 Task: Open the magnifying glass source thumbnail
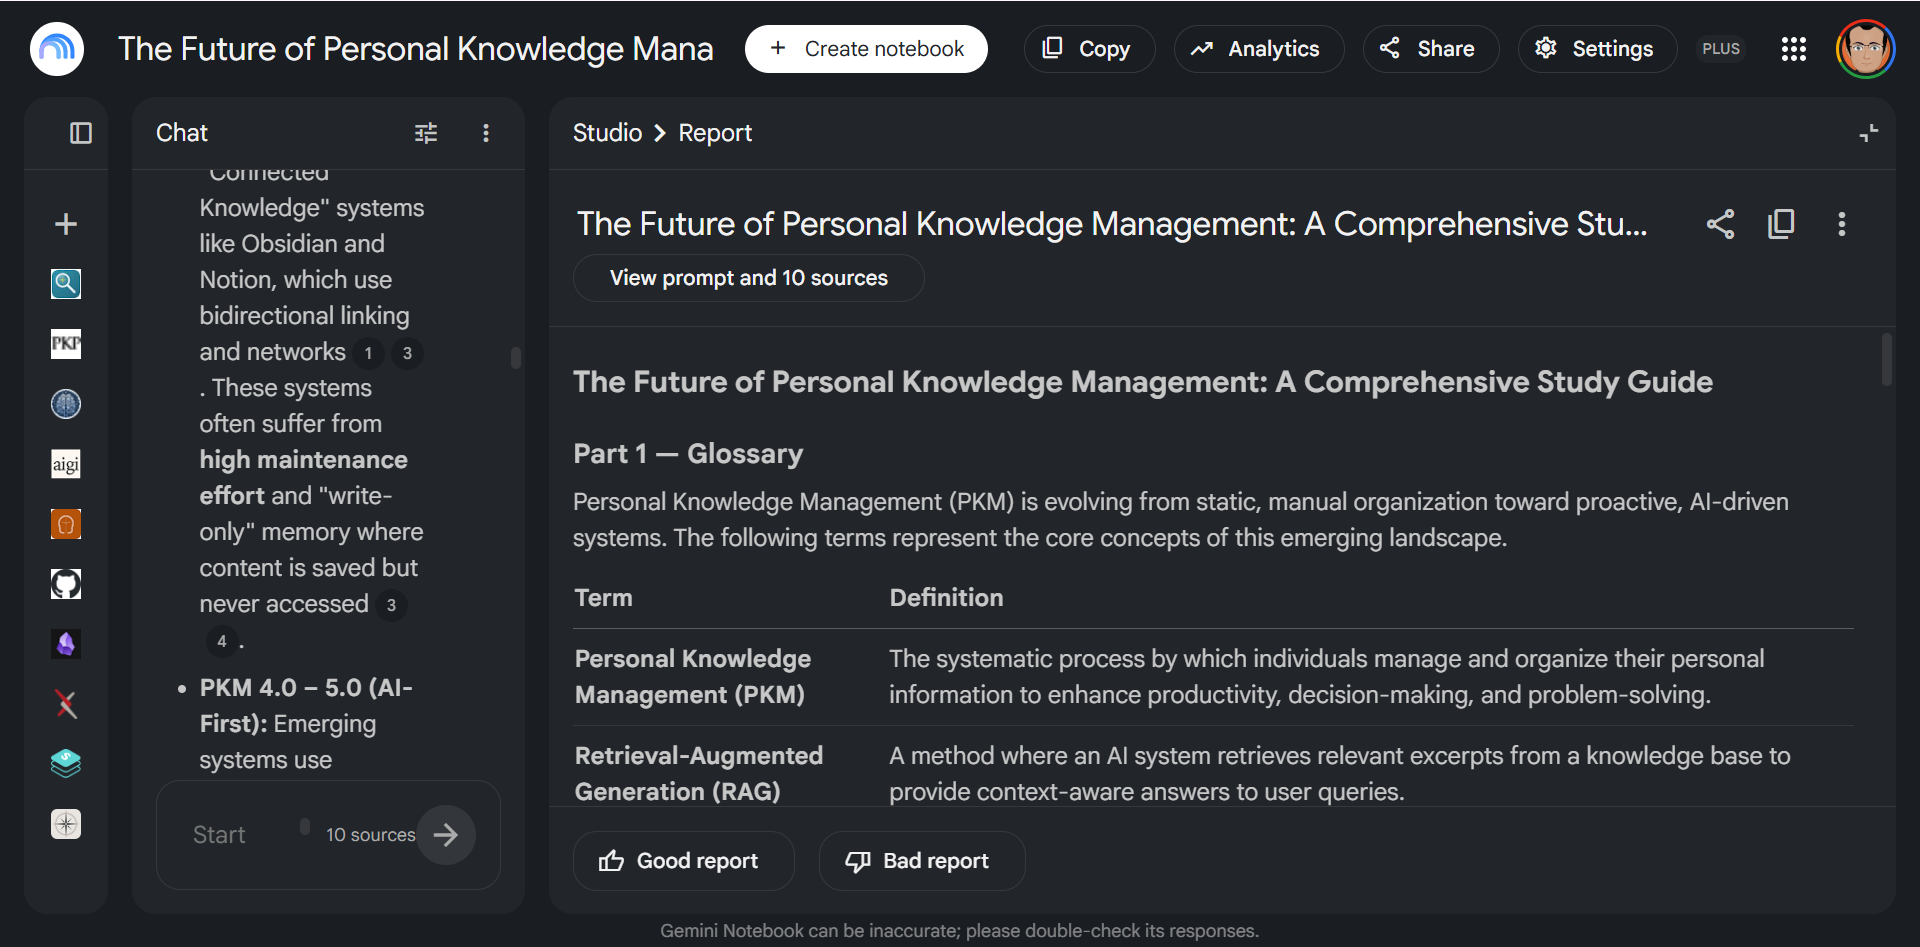[x=66, y=284]
